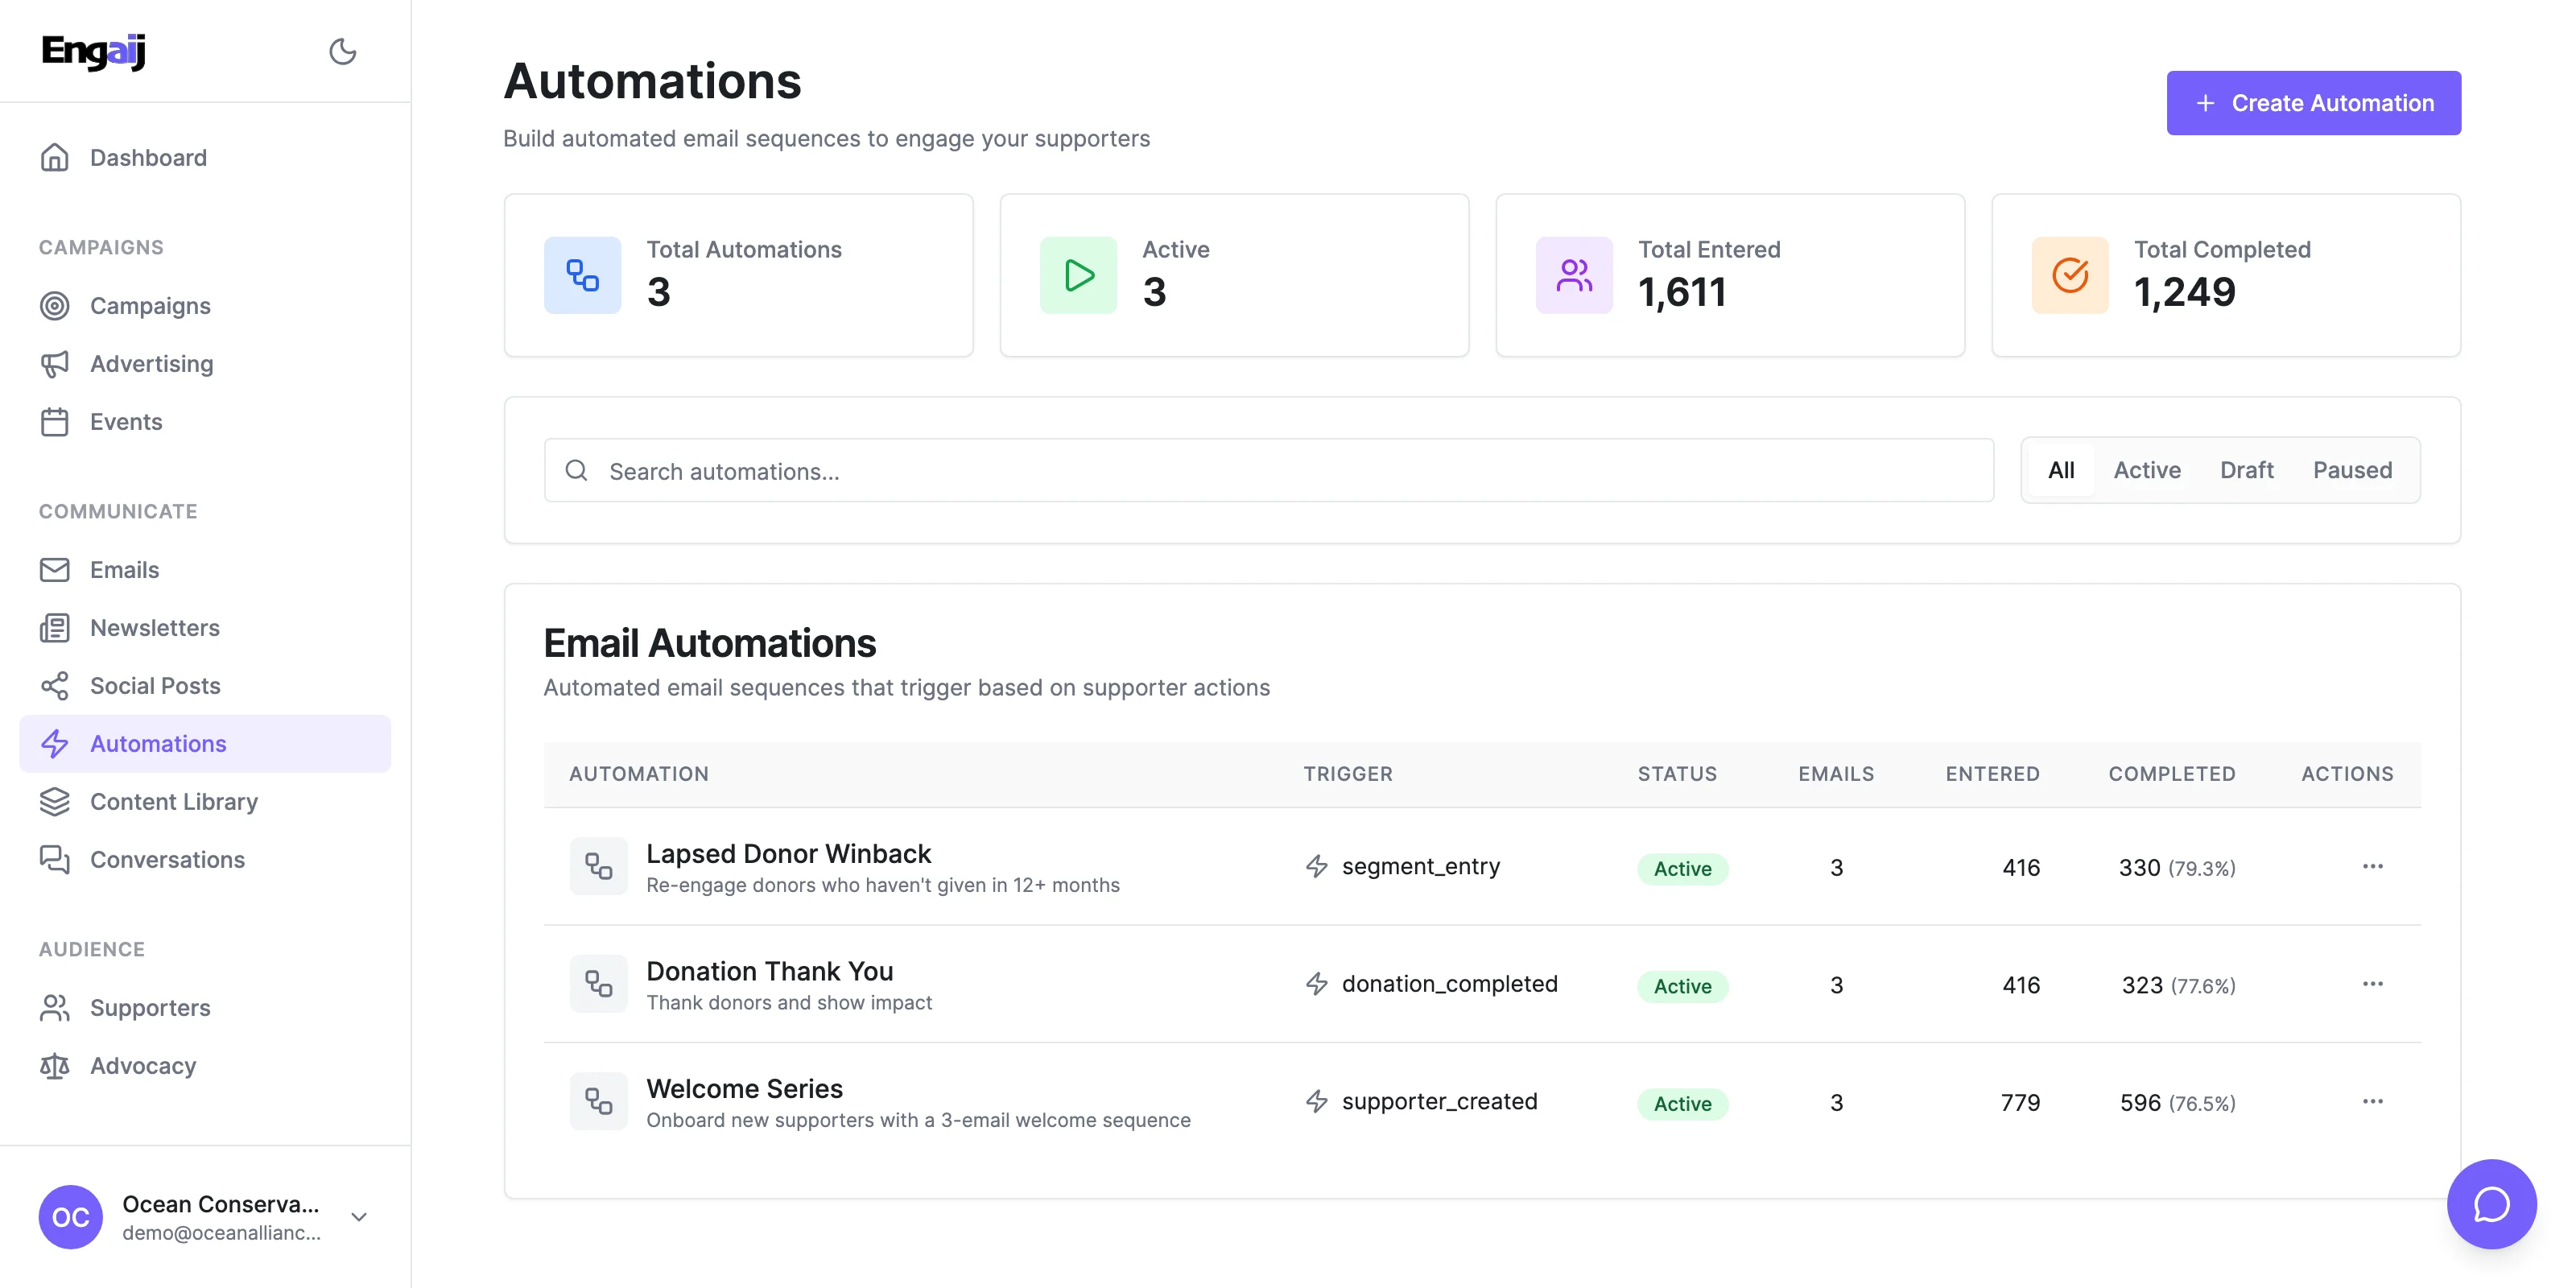Expand the Ocean Conservation account switcher chevron
Viewport: 2576px width, 1288px height.
click(359, 1216)
